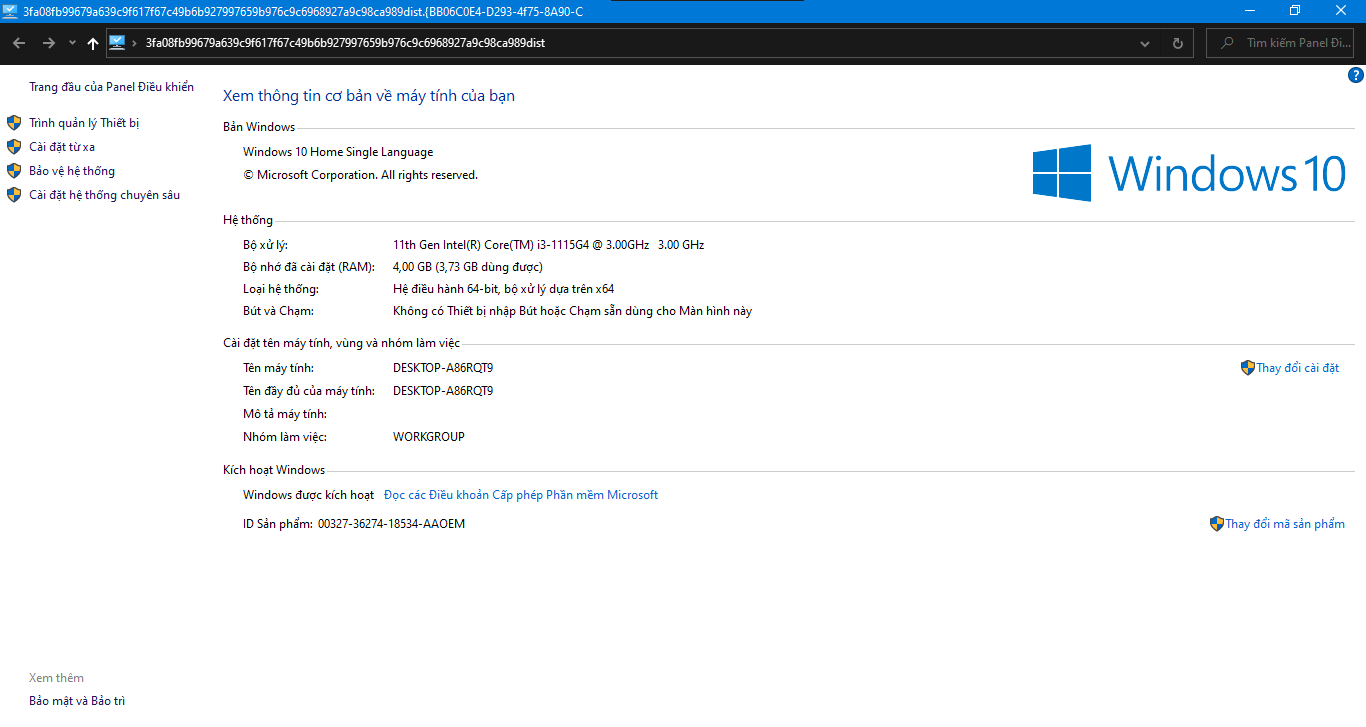
Task: Open Cài đặt từ xa settings
Action: click(x=62, y=147)
